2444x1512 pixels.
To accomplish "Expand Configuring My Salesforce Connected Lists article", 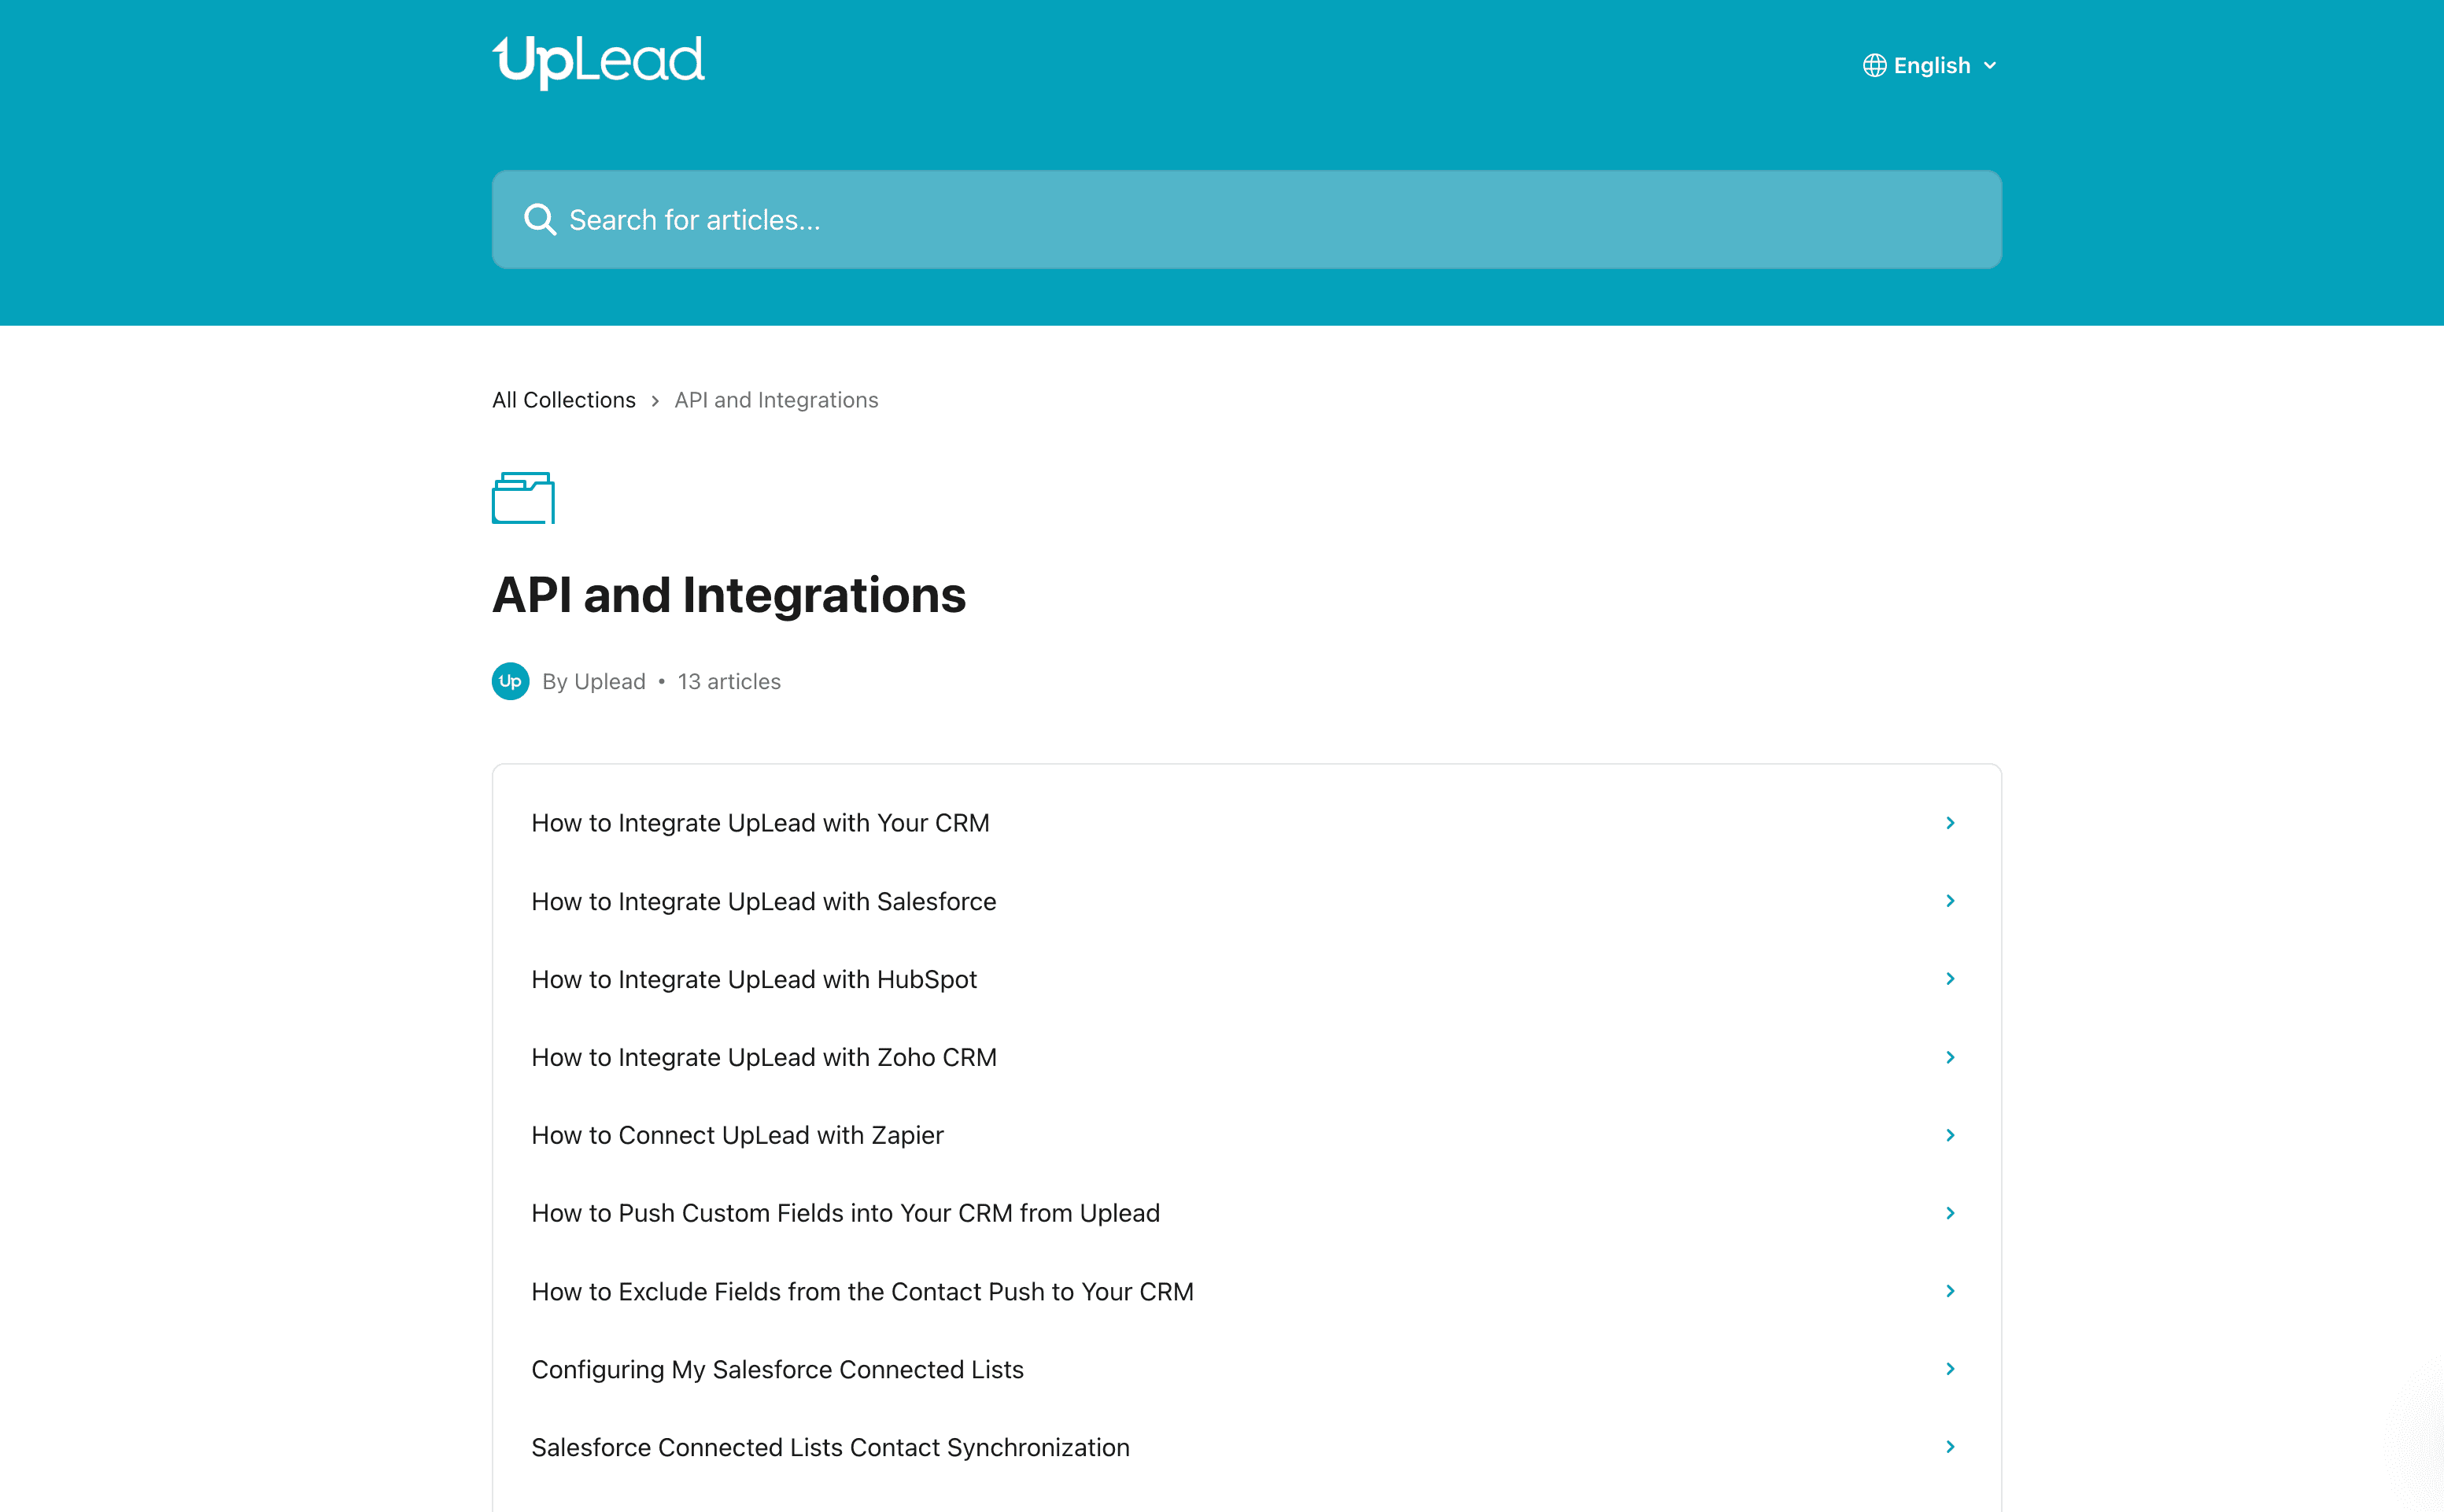I will click(778, 1369).
